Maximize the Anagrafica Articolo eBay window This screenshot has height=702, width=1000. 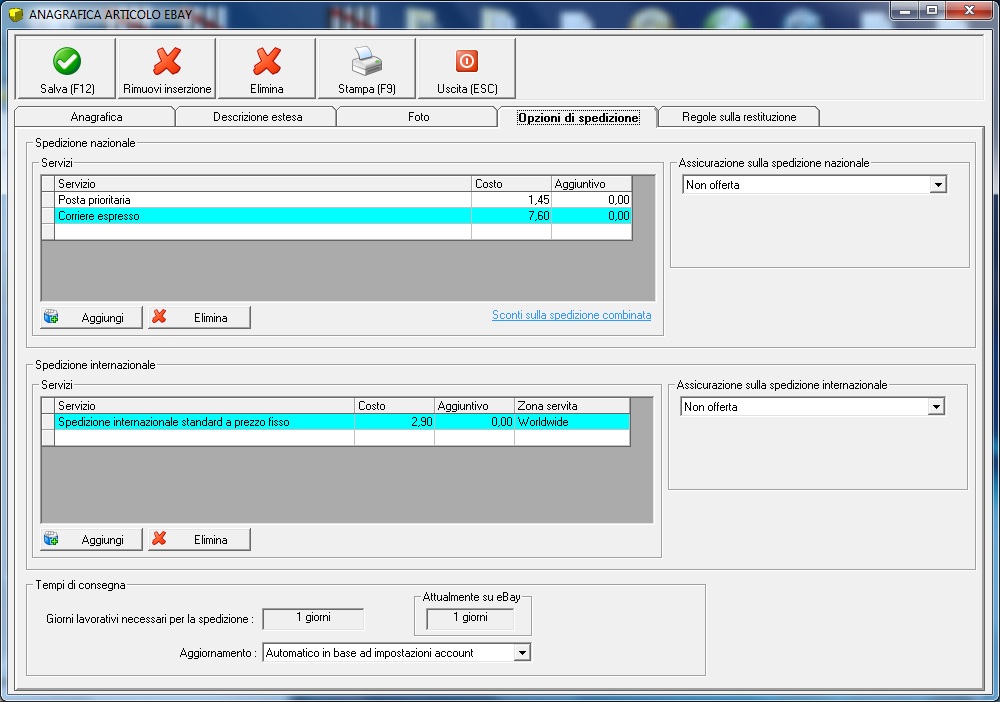(x=932, y=10)
